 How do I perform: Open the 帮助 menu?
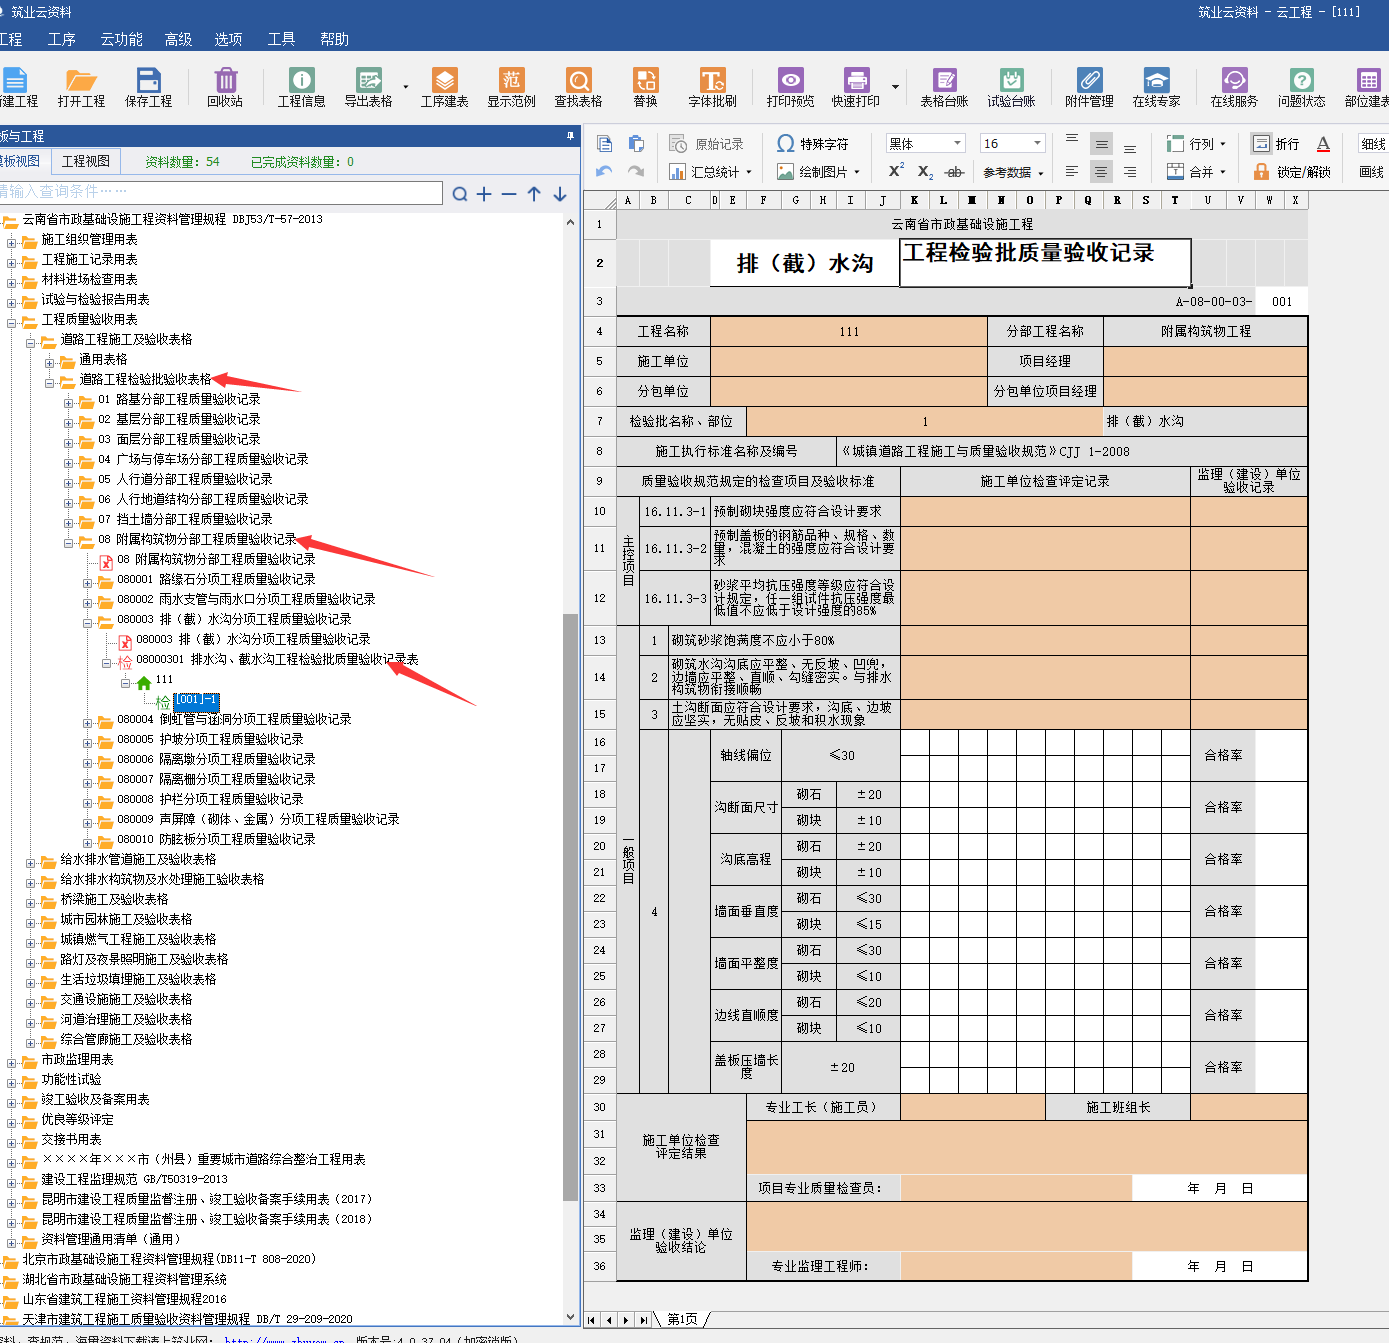pos(334,39)
